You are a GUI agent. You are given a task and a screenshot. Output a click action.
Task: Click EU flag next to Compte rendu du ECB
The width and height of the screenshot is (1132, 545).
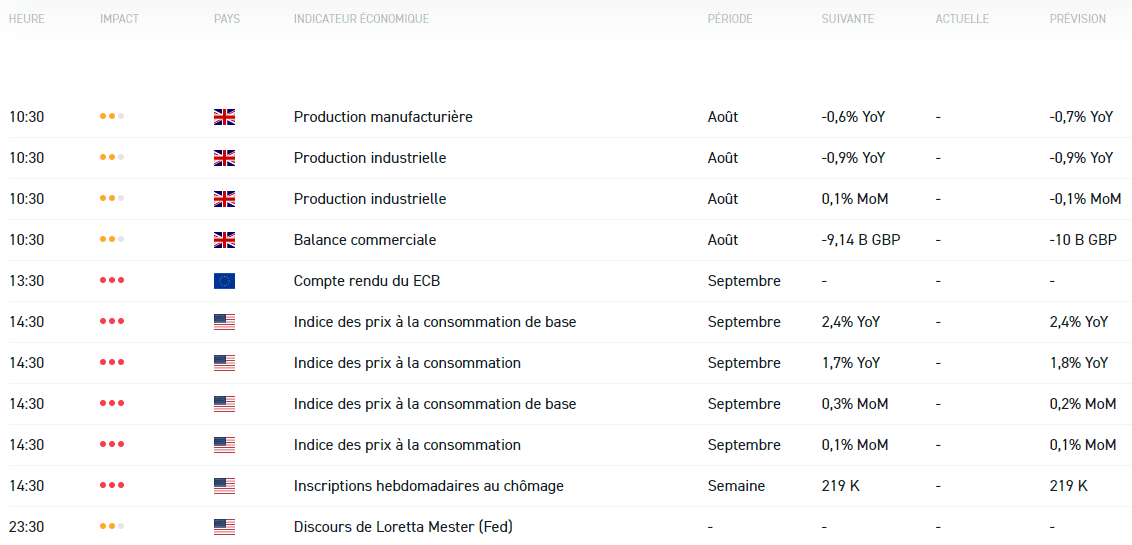pyautogui.click(x=224, y=281)
